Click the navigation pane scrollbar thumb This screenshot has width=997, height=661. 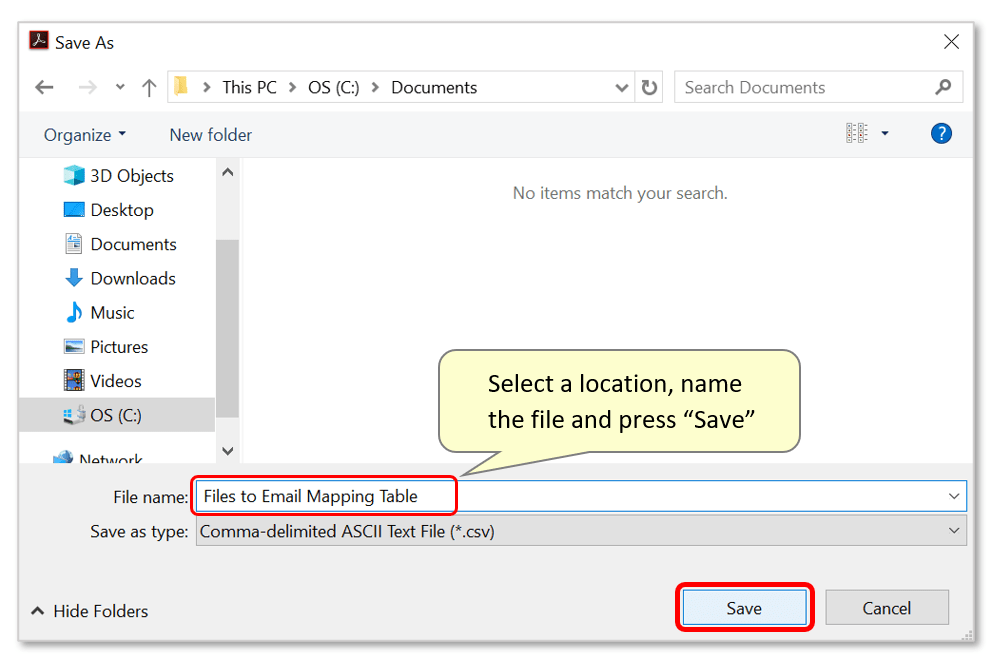click(x=227, y=328)
